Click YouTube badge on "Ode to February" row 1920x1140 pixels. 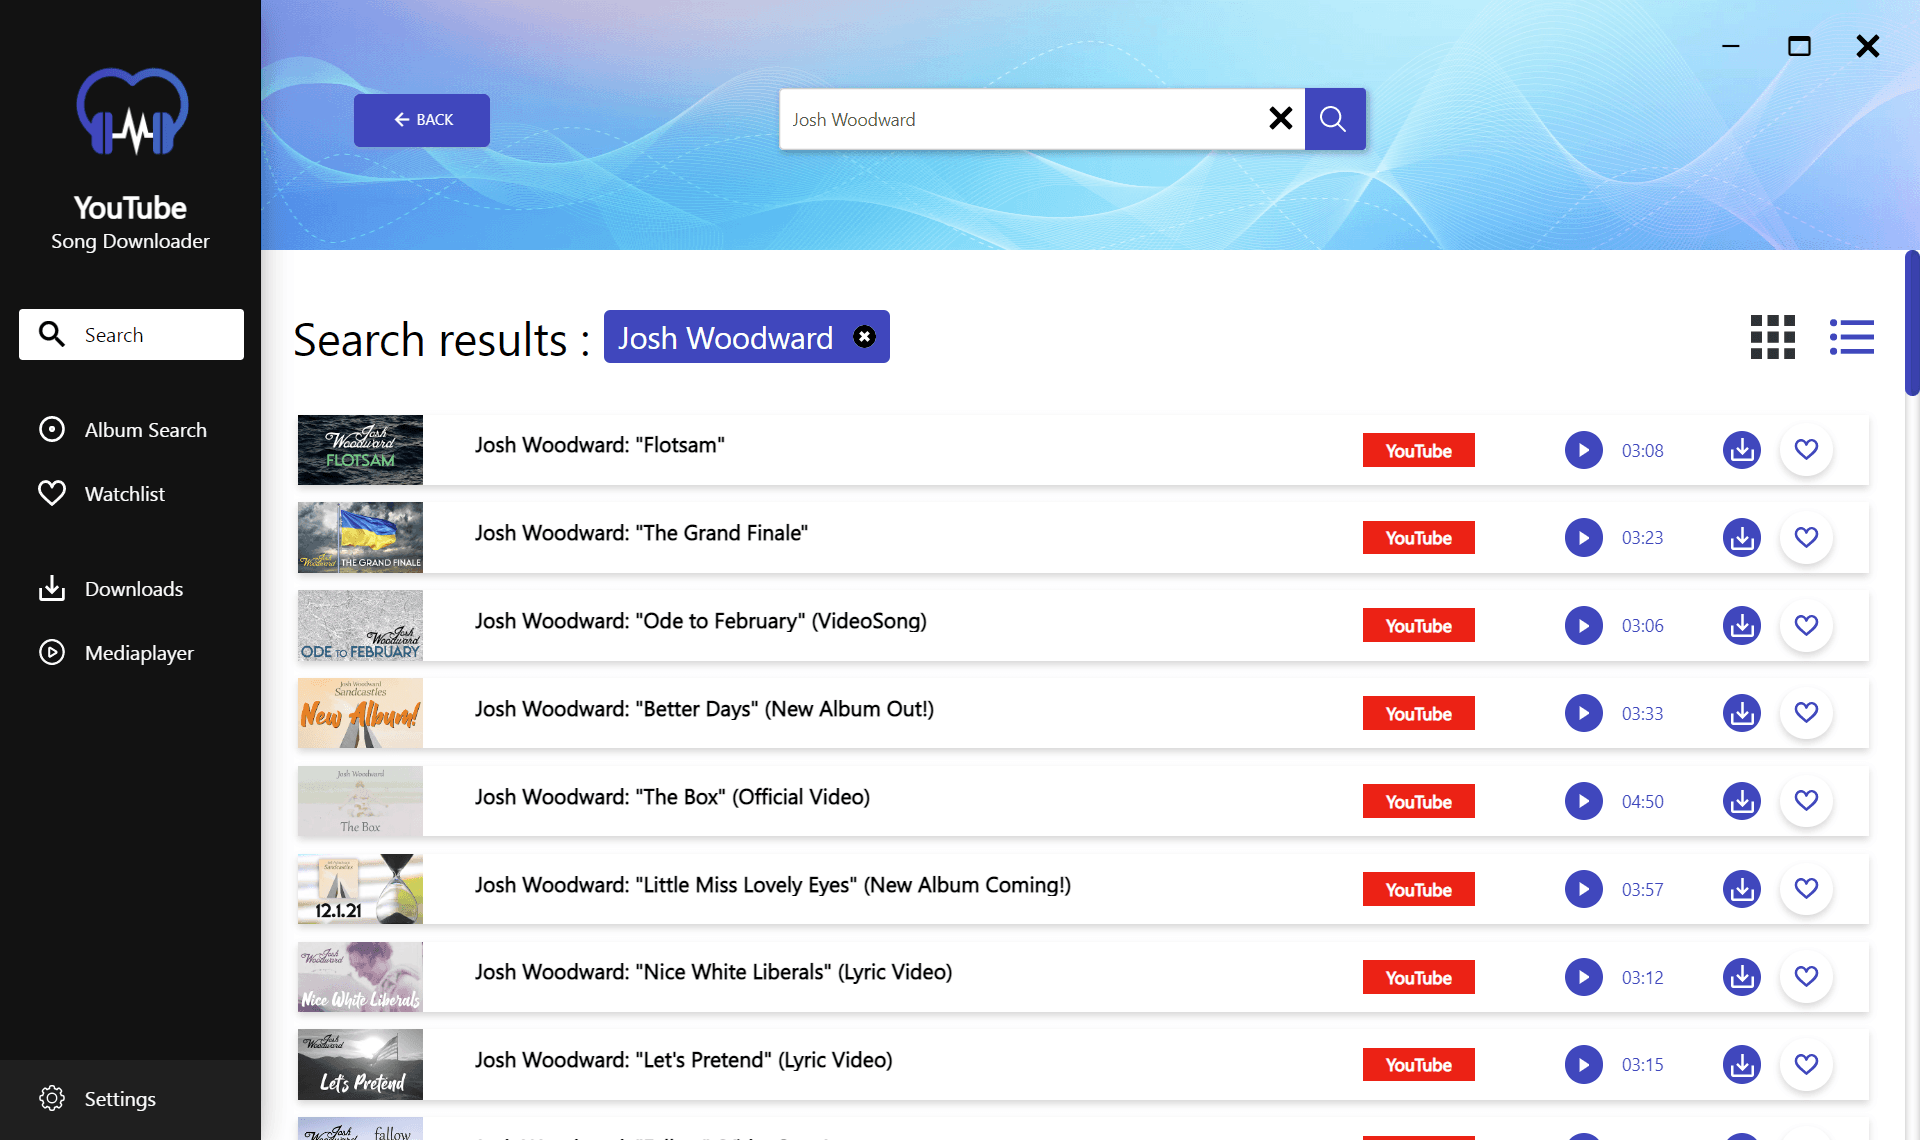[1418, 626]
